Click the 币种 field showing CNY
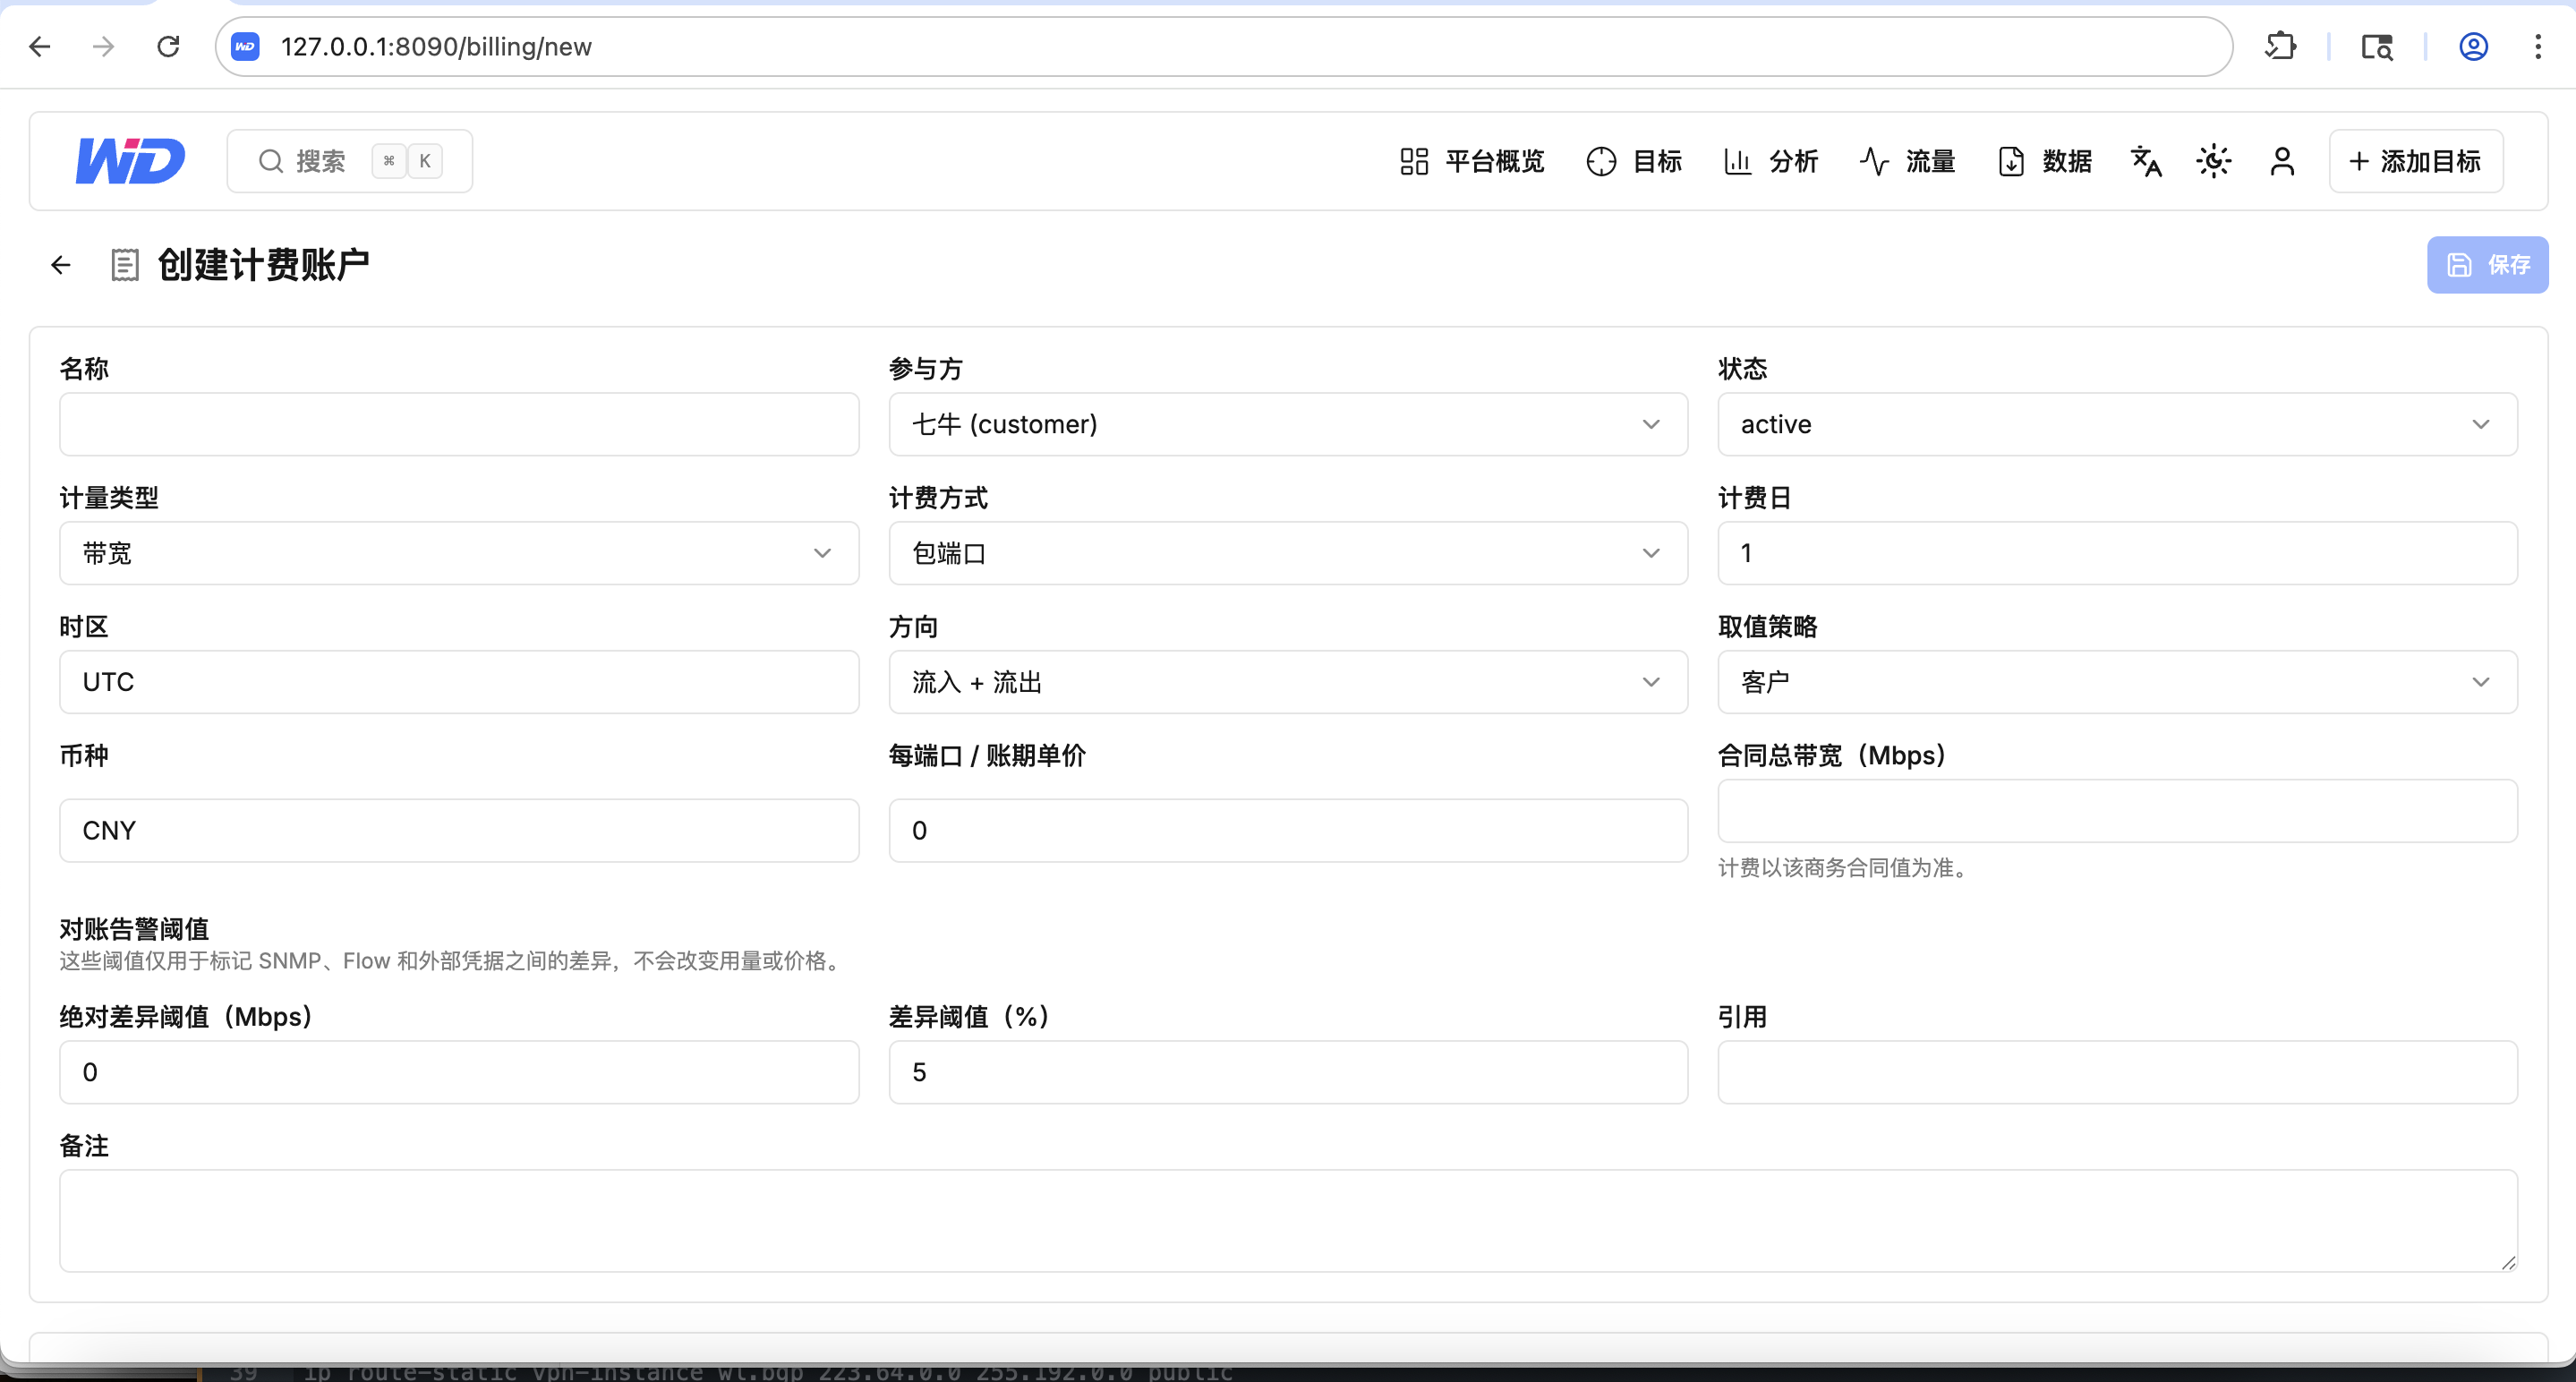 tap(459, 830)
